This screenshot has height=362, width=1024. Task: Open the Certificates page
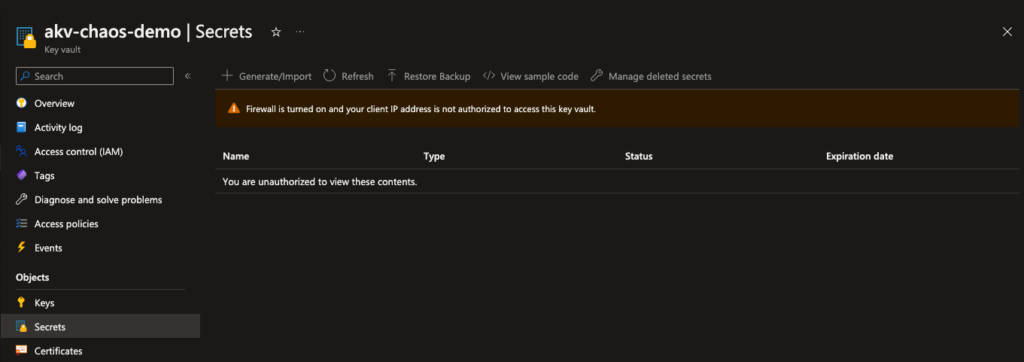(x=58, y=351)
